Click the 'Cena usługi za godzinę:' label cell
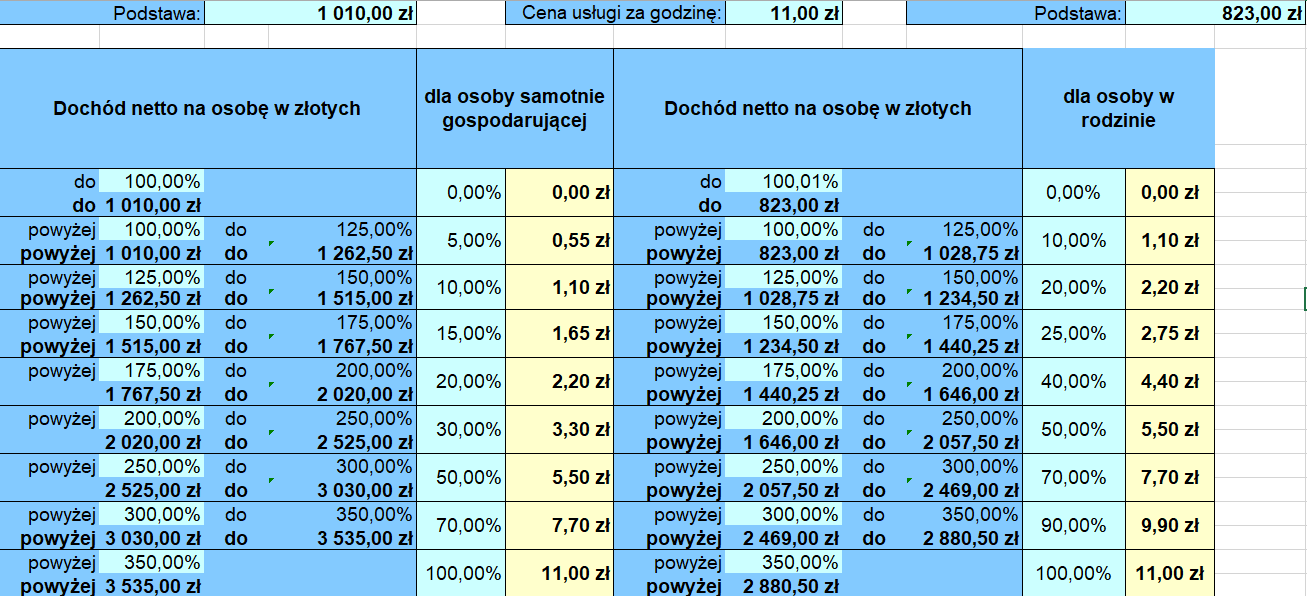 (616, 13)
